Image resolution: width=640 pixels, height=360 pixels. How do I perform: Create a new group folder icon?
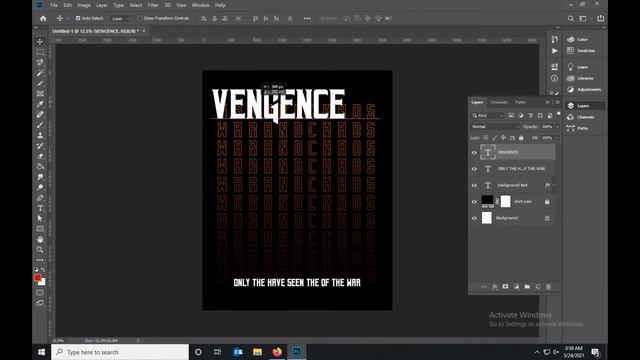(x=527, y=287)
